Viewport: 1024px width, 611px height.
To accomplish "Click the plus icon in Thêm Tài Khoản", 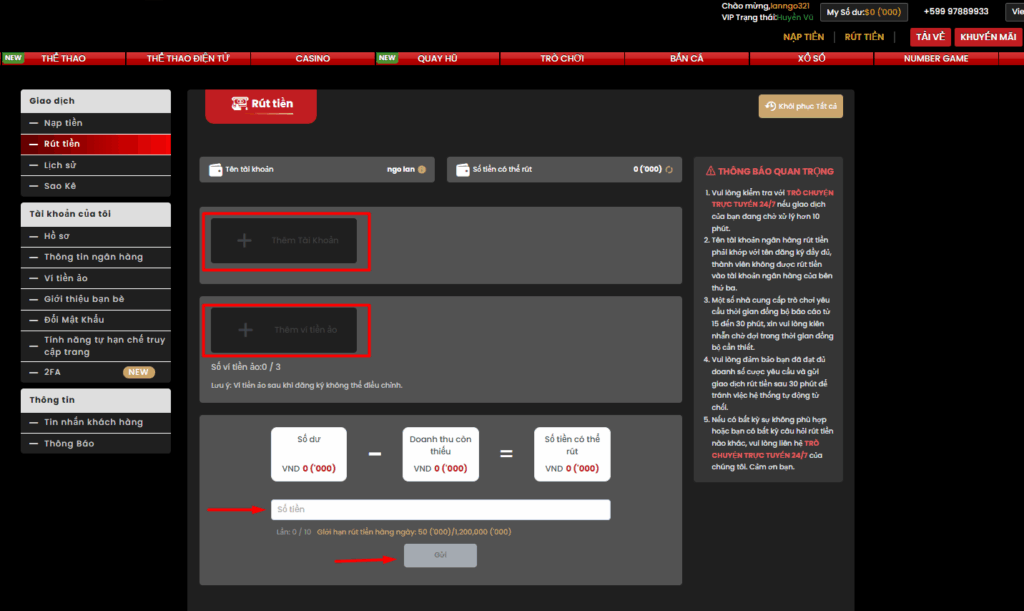I will click(x=244, y=241).
